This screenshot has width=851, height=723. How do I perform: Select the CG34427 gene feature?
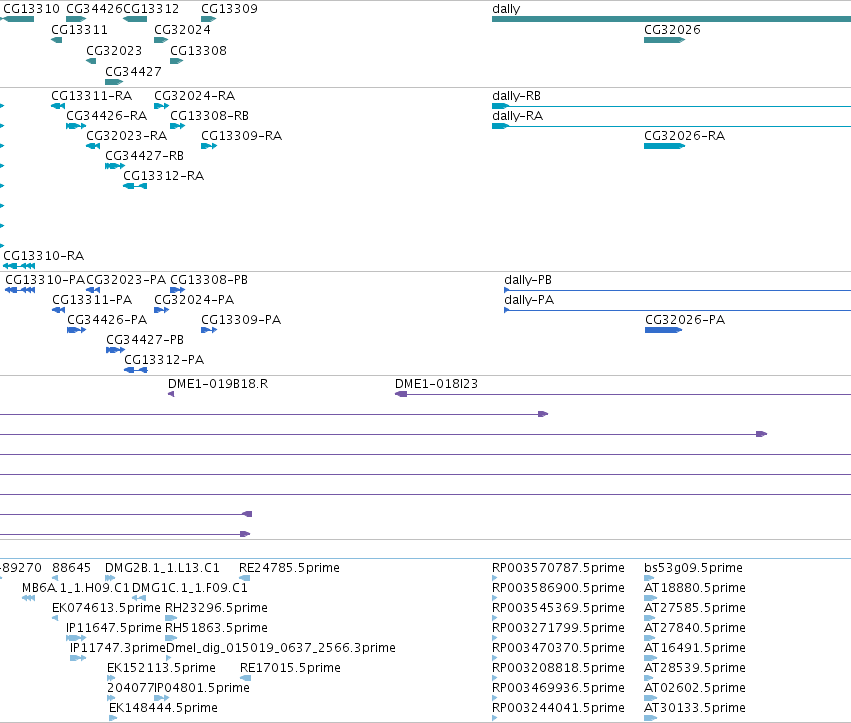pyautogui.click(x=114, y=82)
